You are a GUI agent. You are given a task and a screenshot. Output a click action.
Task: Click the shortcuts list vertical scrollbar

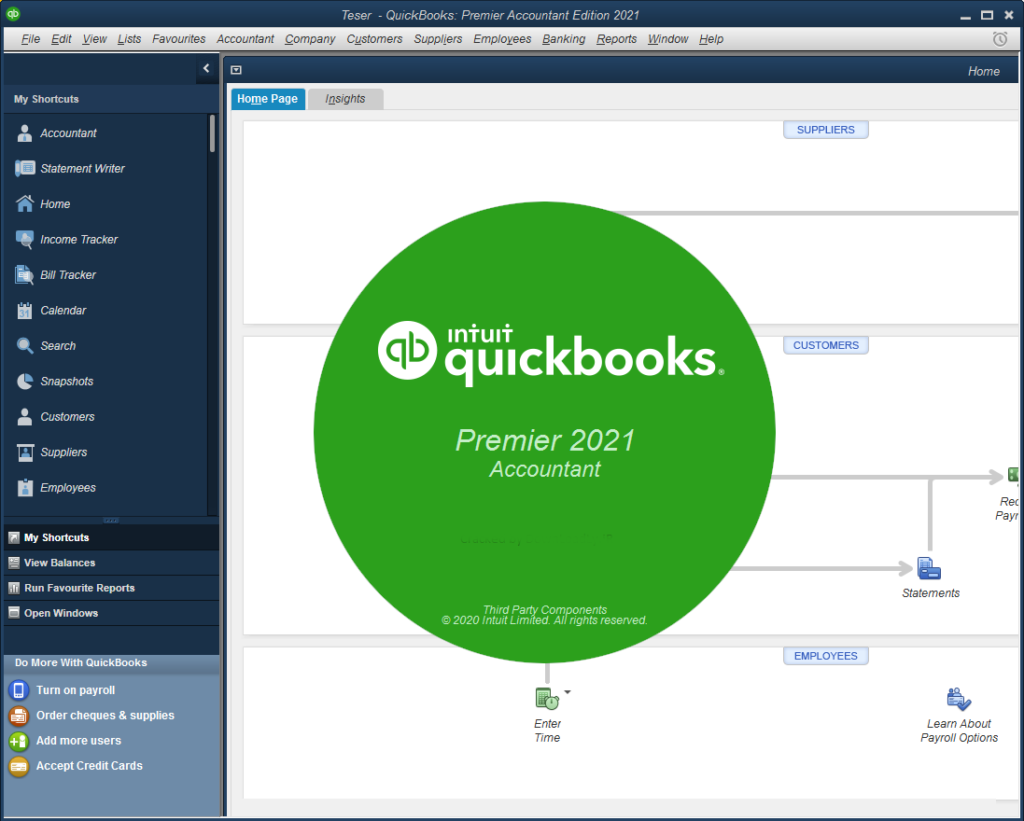pos(212,135)
